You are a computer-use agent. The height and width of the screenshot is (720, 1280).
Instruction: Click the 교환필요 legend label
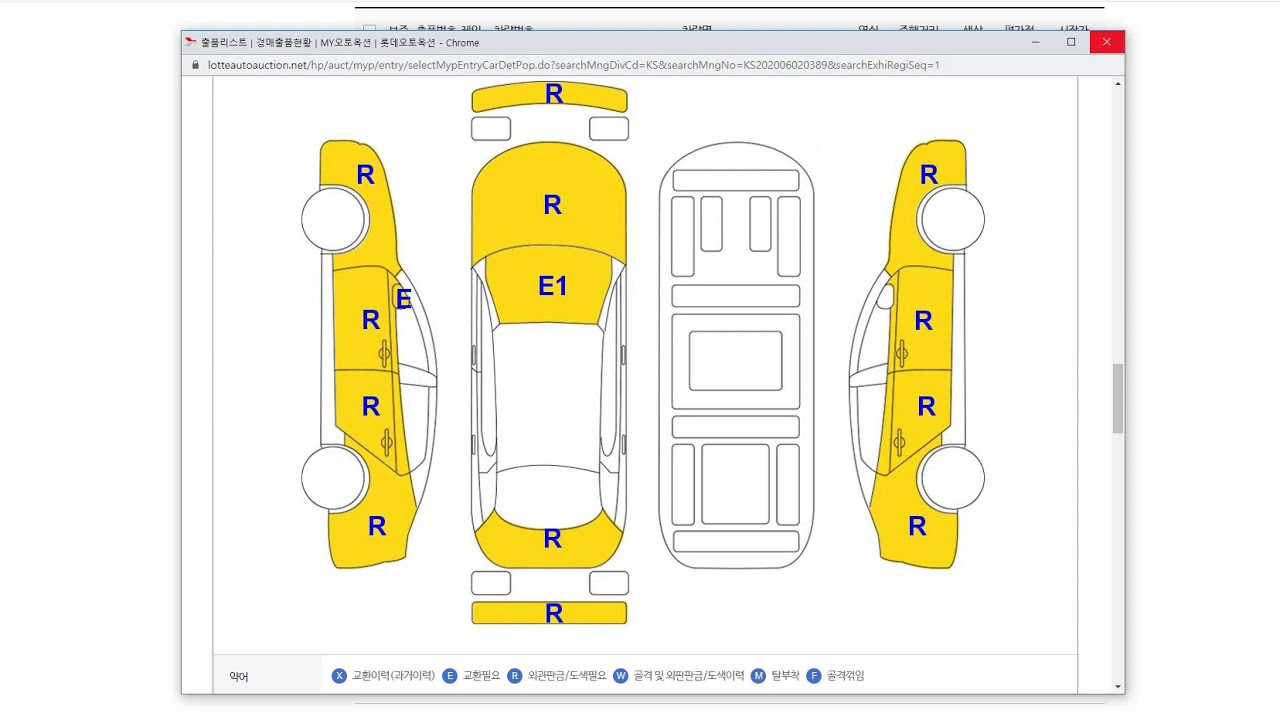click(481, 676)
